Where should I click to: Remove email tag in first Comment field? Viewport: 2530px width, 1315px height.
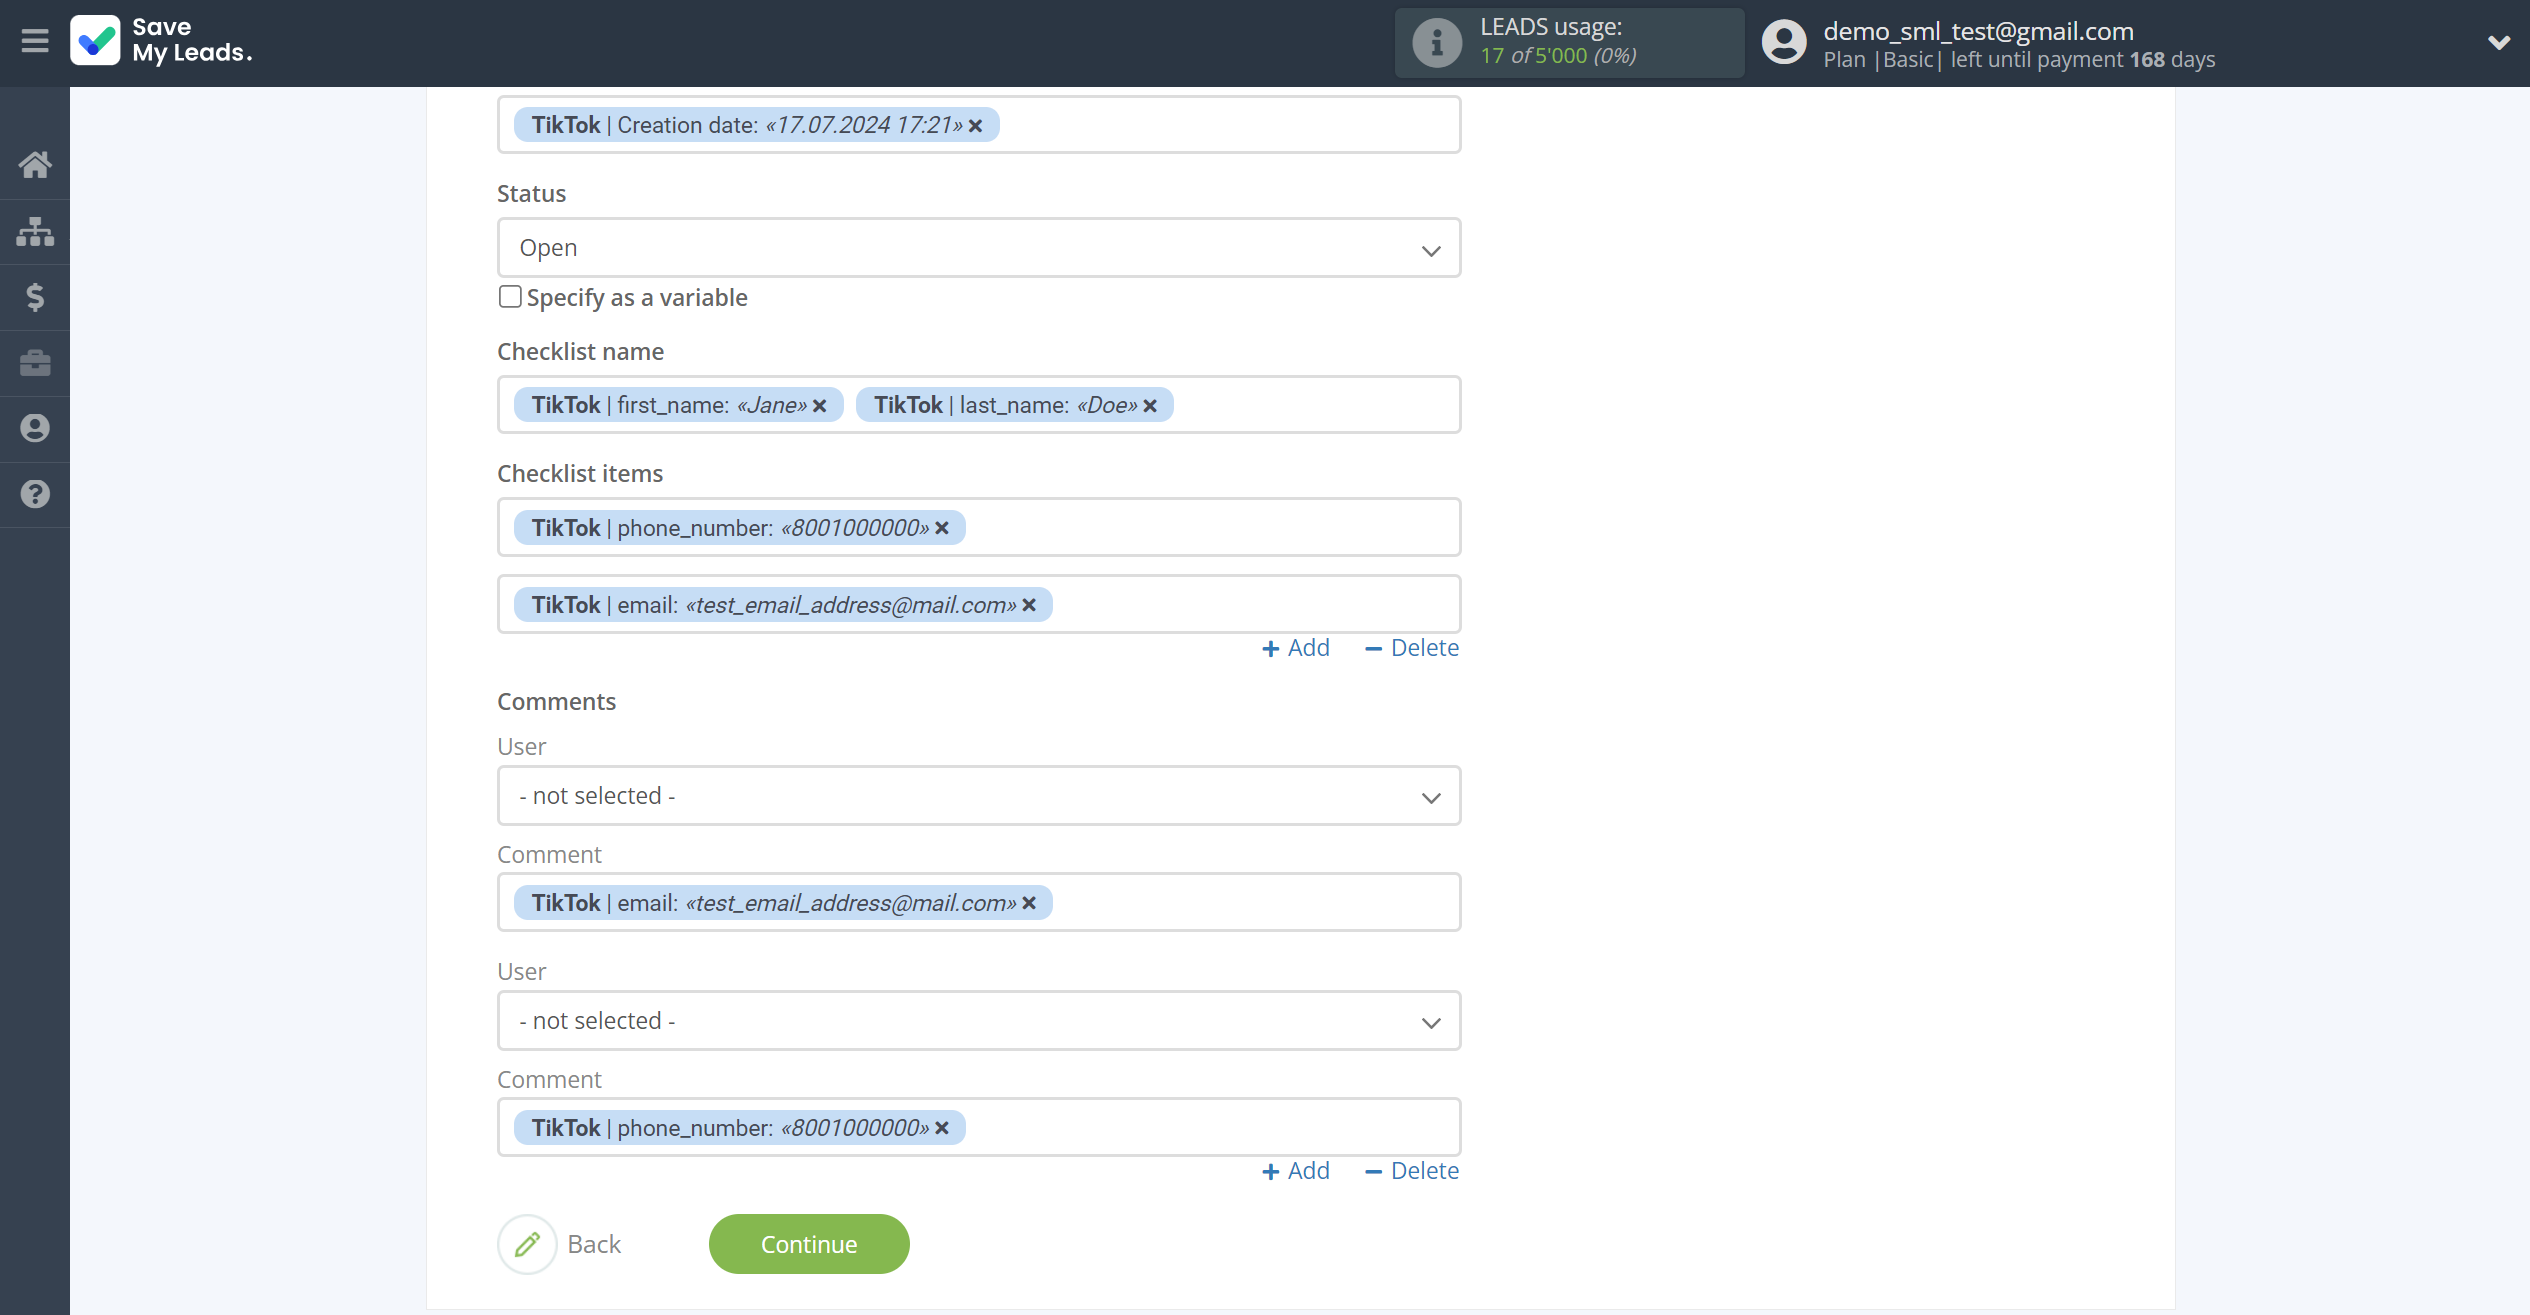coord(1029,903)
